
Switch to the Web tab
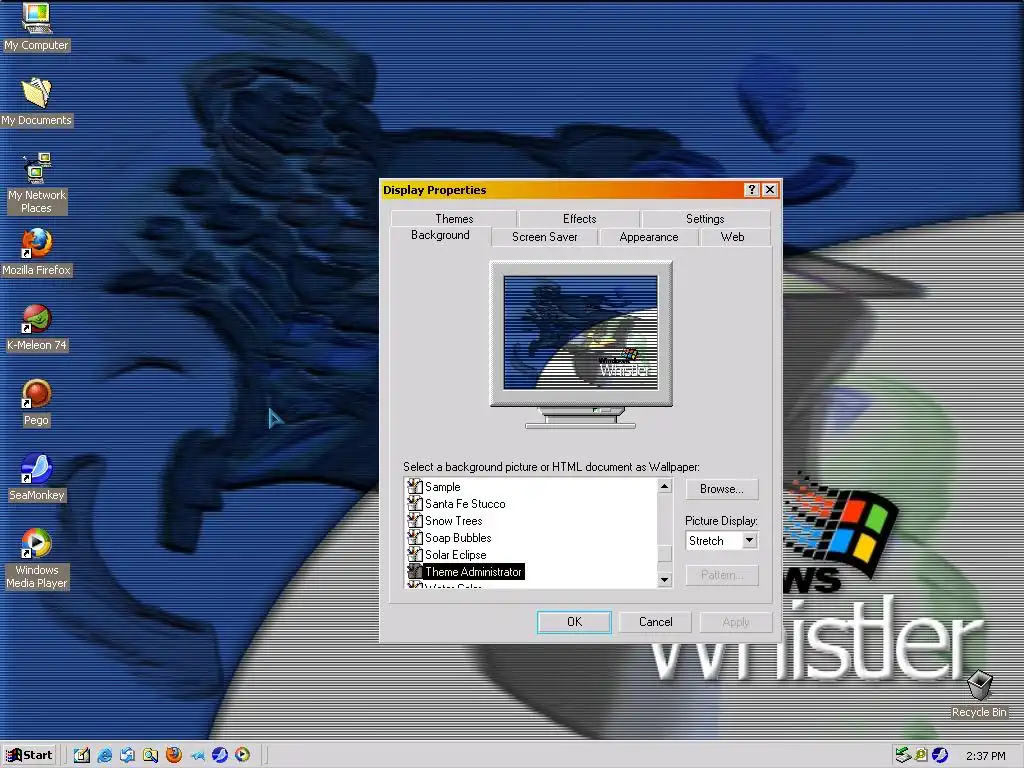pos(732,237)
